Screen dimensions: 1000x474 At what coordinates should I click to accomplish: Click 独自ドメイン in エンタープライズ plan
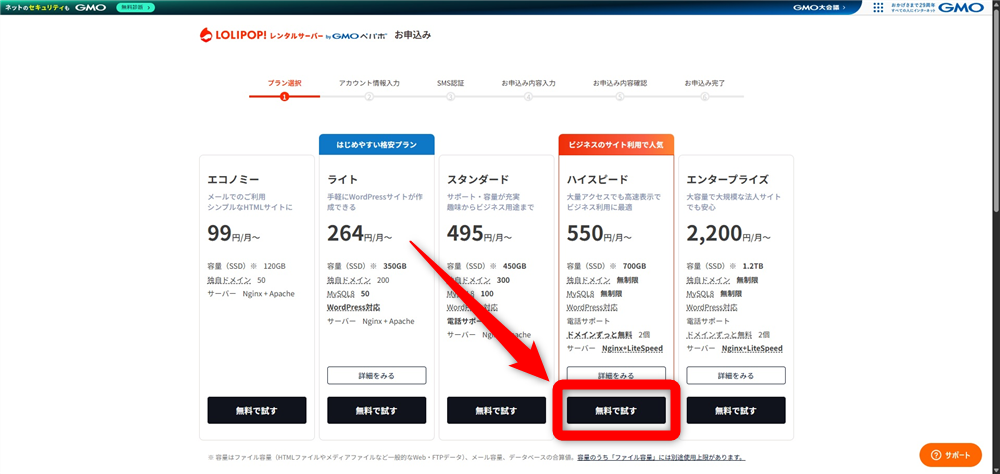click(709, 280)
